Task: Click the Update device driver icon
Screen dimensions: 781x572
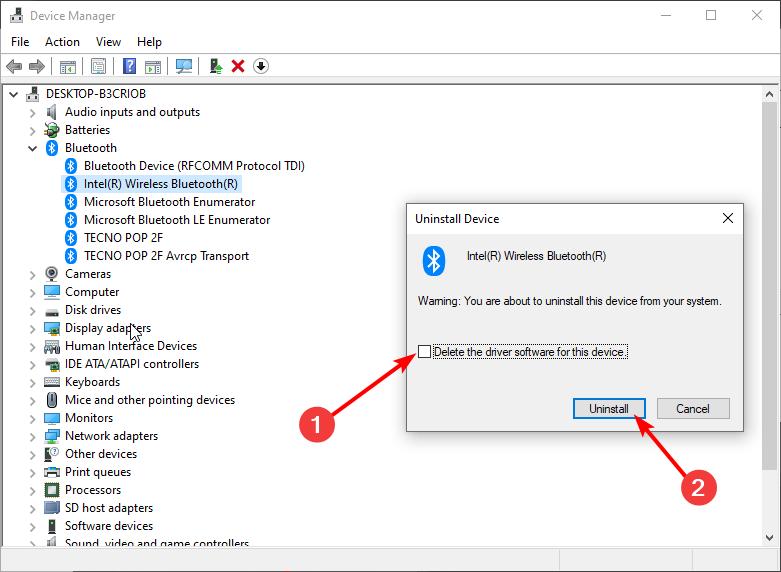Action: click(216, 66)
